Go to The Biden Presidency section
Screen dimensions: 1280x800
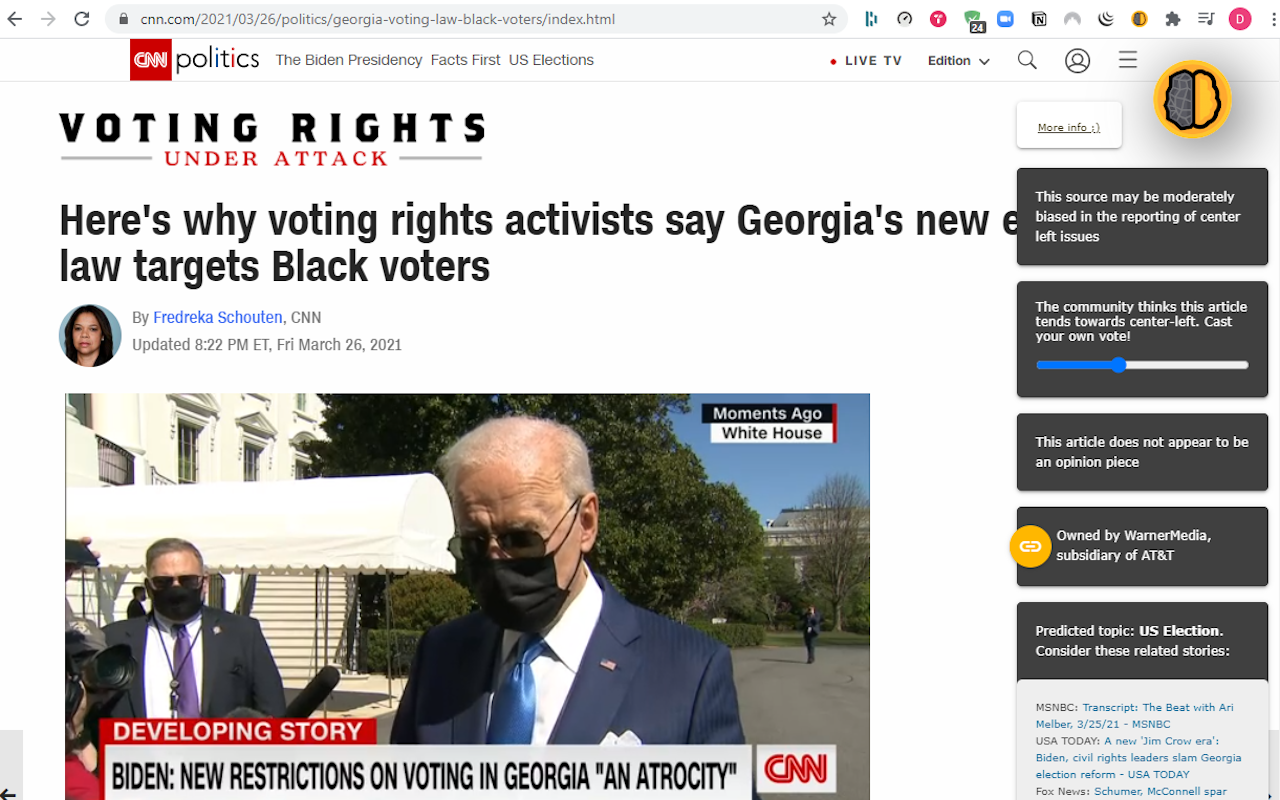(x=349, y=60)
